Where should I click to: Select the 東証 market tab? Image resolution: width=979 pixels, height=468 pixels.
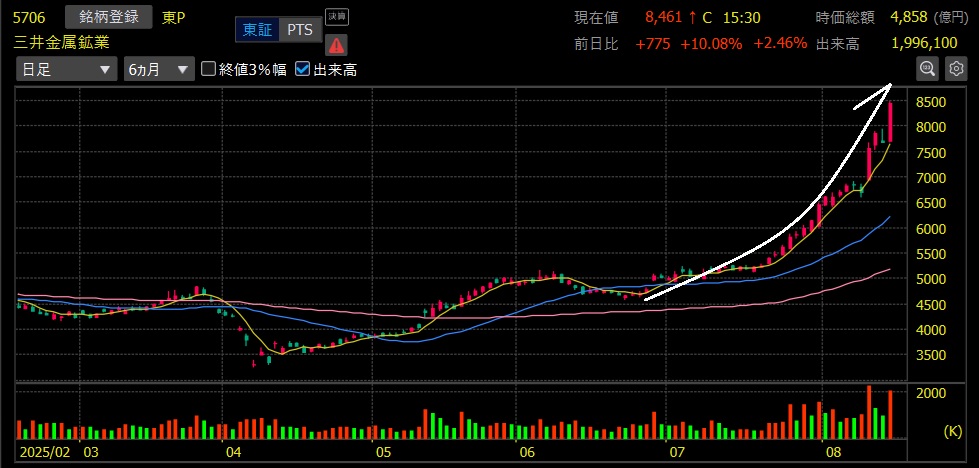(256, 29)
